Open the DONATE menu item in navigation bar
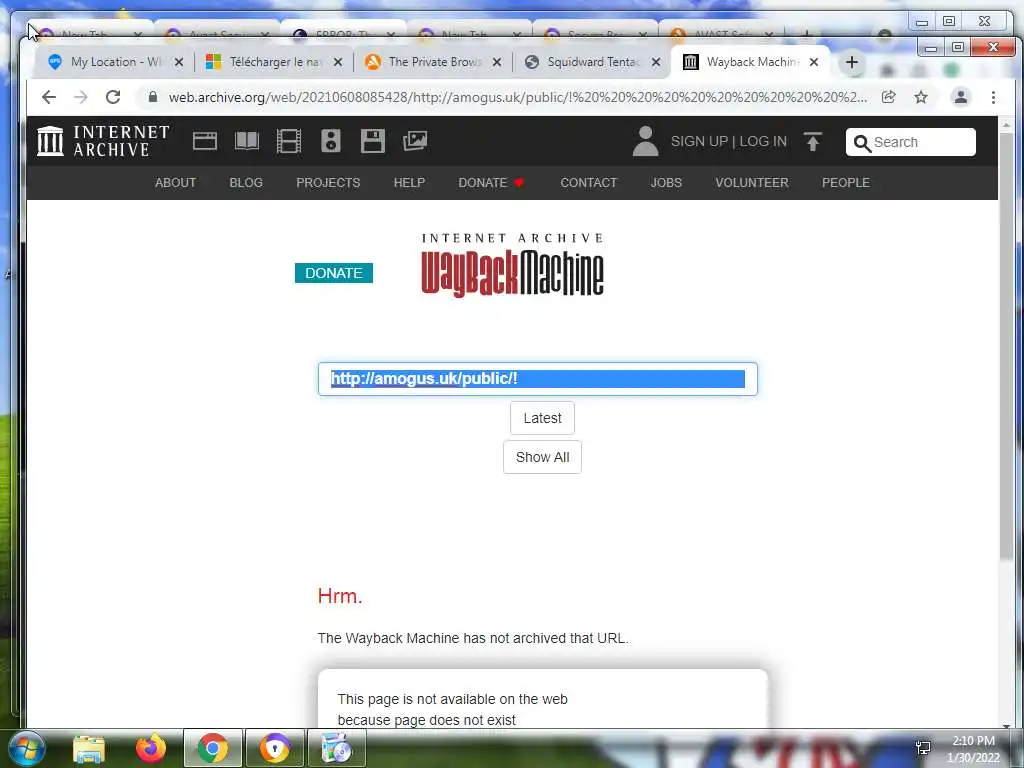This screenshot has width=1024, height=768. tap(491, 183)
